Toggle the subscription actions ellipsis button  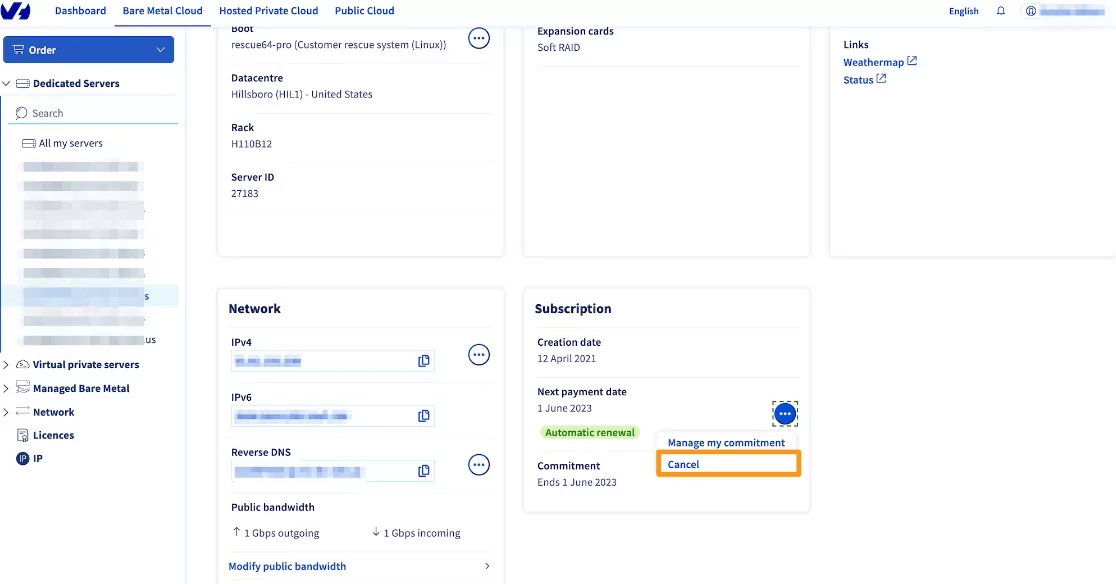[785, 413]
